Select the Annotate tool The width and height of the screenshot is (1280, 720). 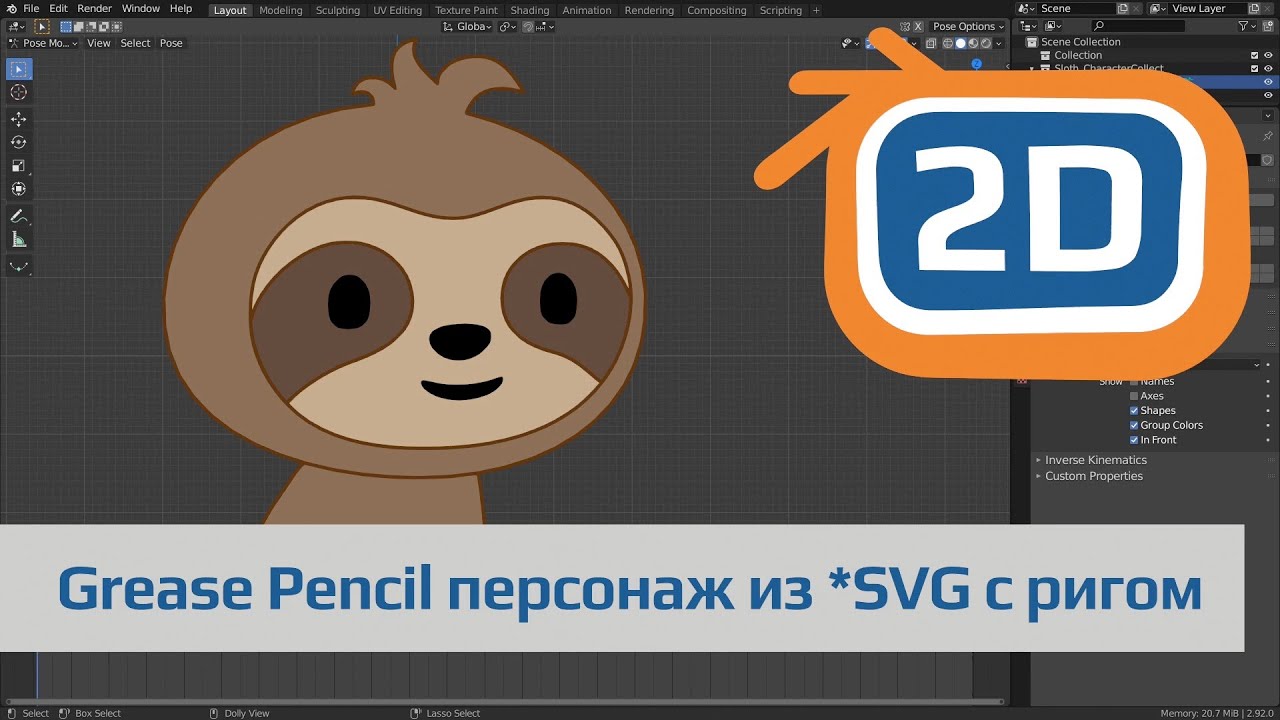18,216
